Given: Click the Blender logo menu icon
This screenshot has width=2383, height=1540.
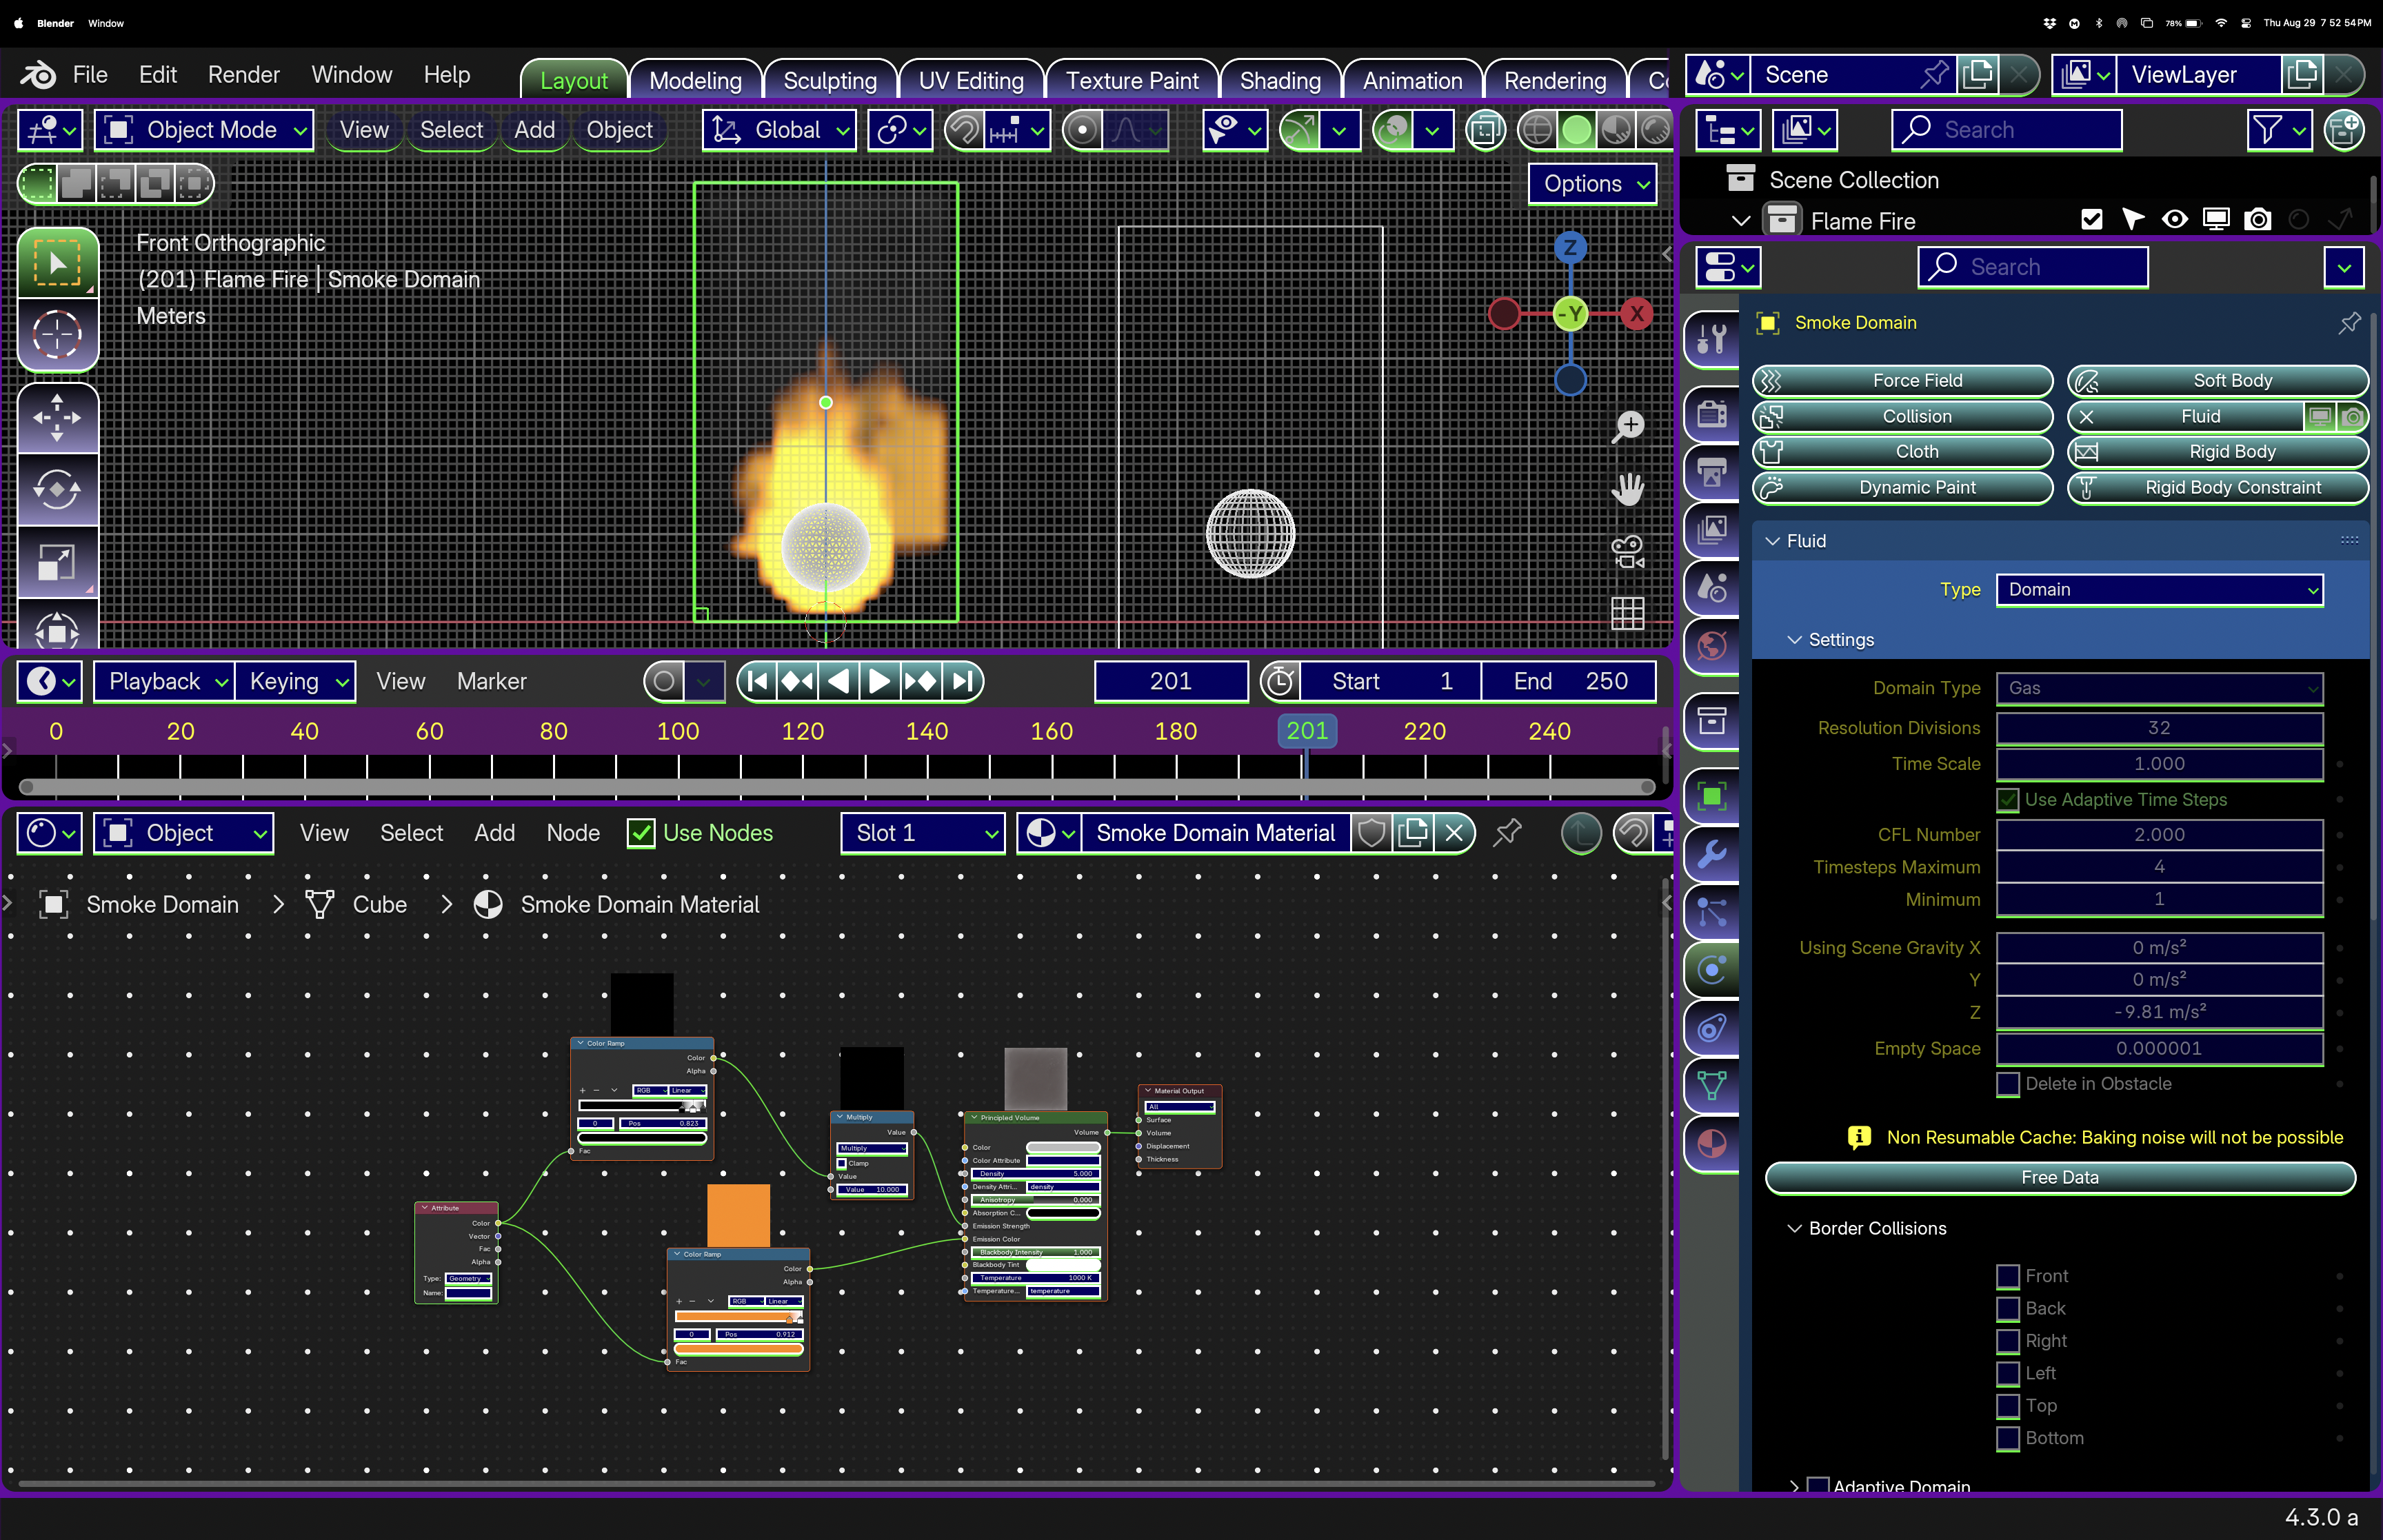Looking at the screenshot, I should (x=38, y=75).
